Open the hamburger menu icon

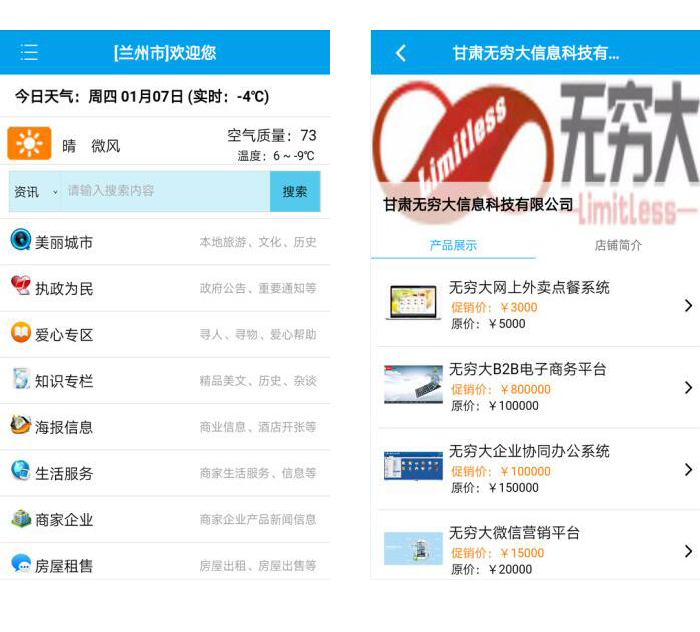29,53
